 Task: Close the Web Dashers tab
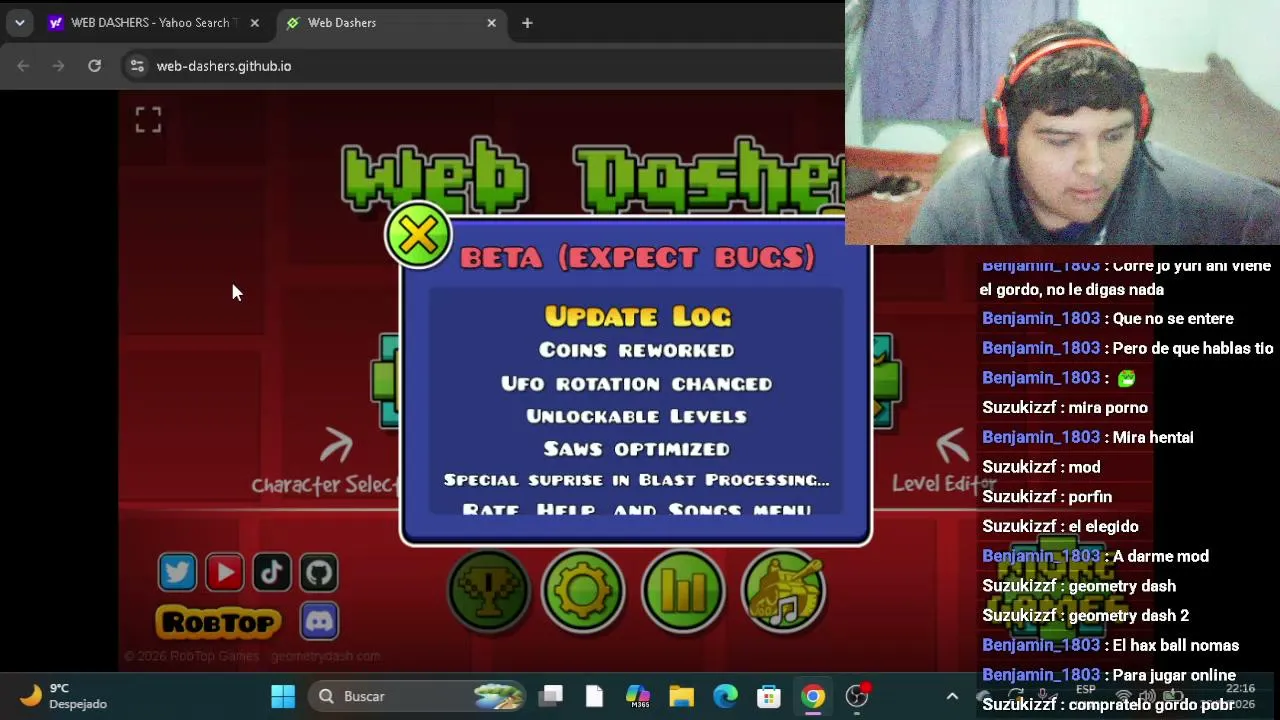pyautogui.click(x=491, y=23)
